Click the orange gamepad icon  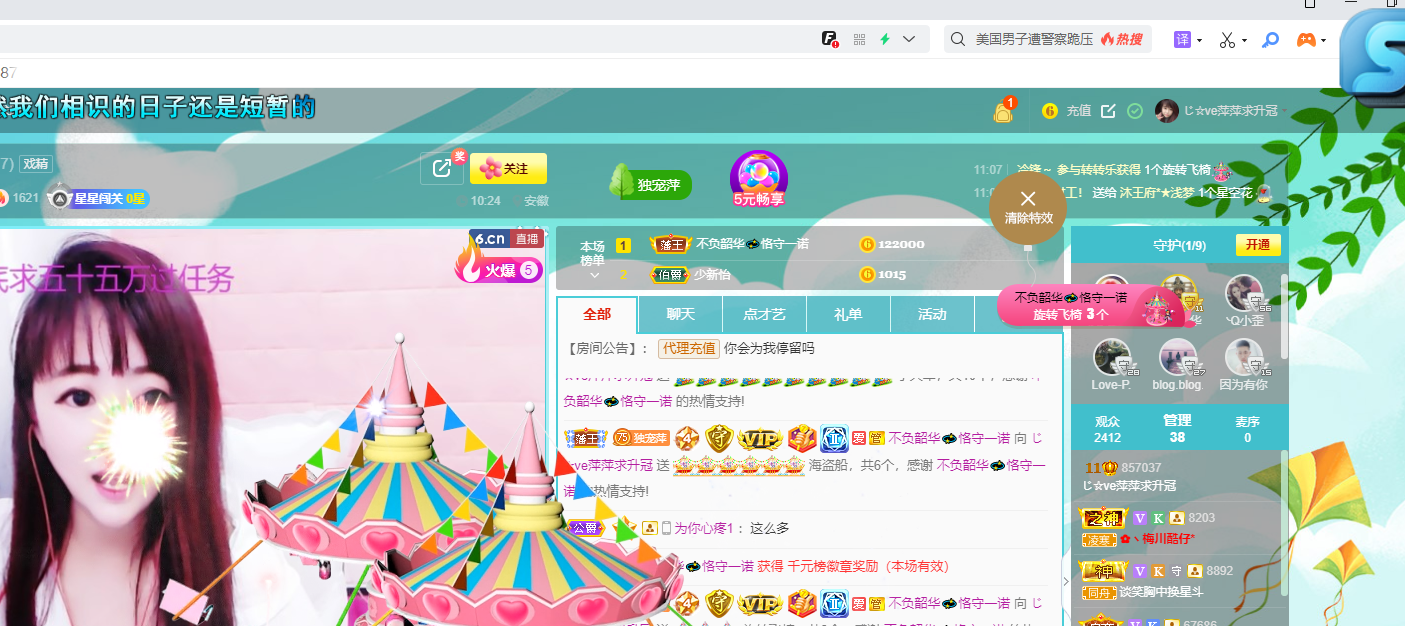1306,40
